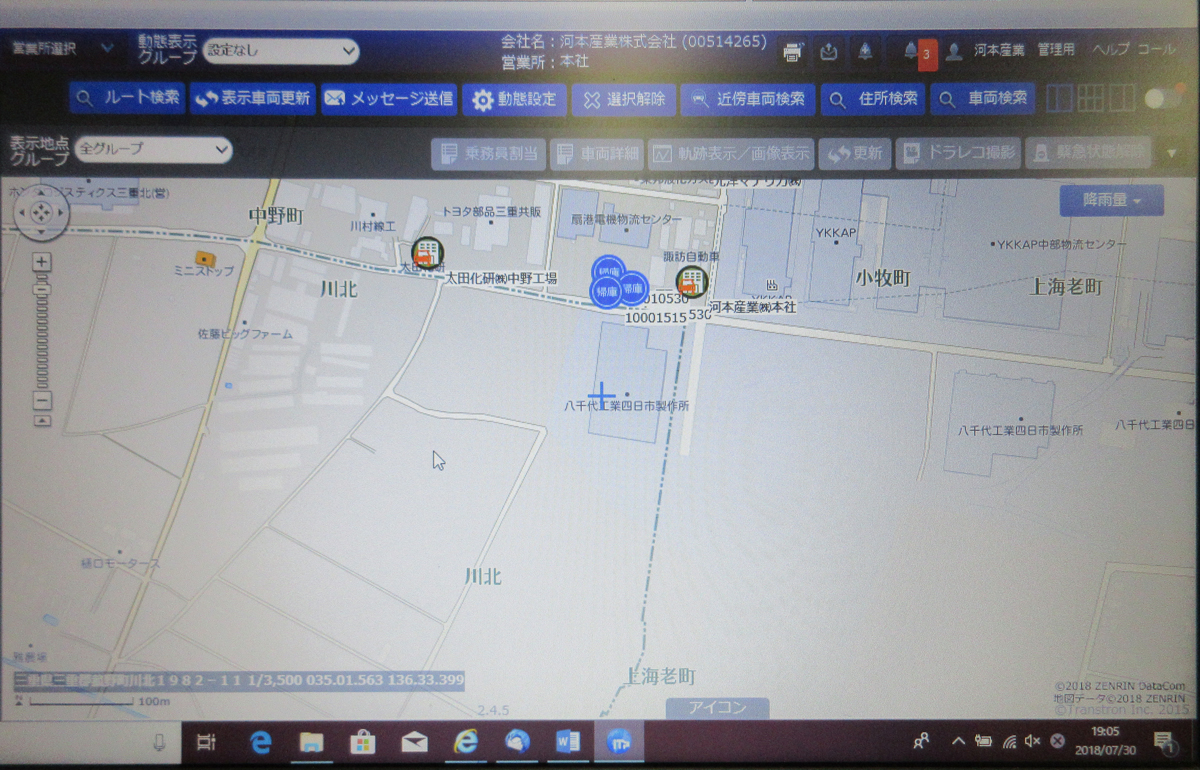This screenshot has width=1200, height=770.
Task: Open the 表示地点グループ dropdown
Action: [x=153, y=150]
